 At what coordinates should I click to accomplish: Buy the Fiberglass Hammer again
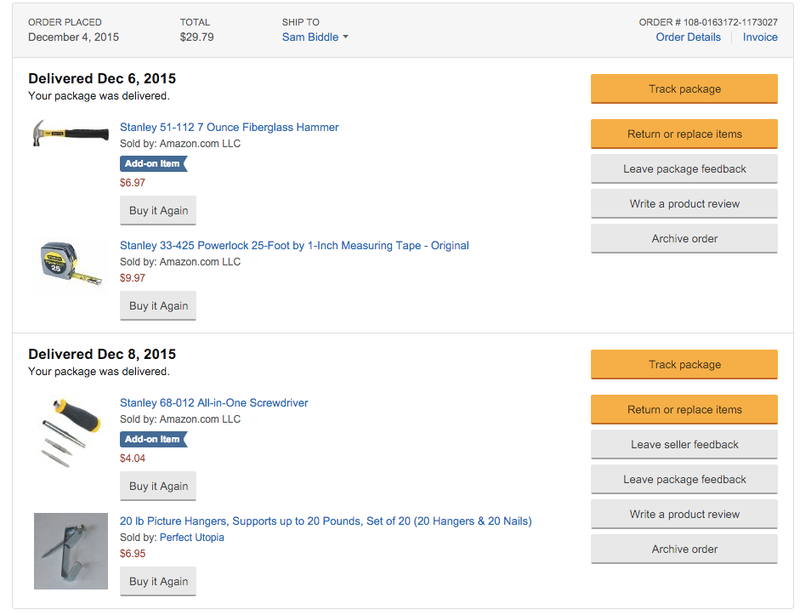[x=158, y=210]
